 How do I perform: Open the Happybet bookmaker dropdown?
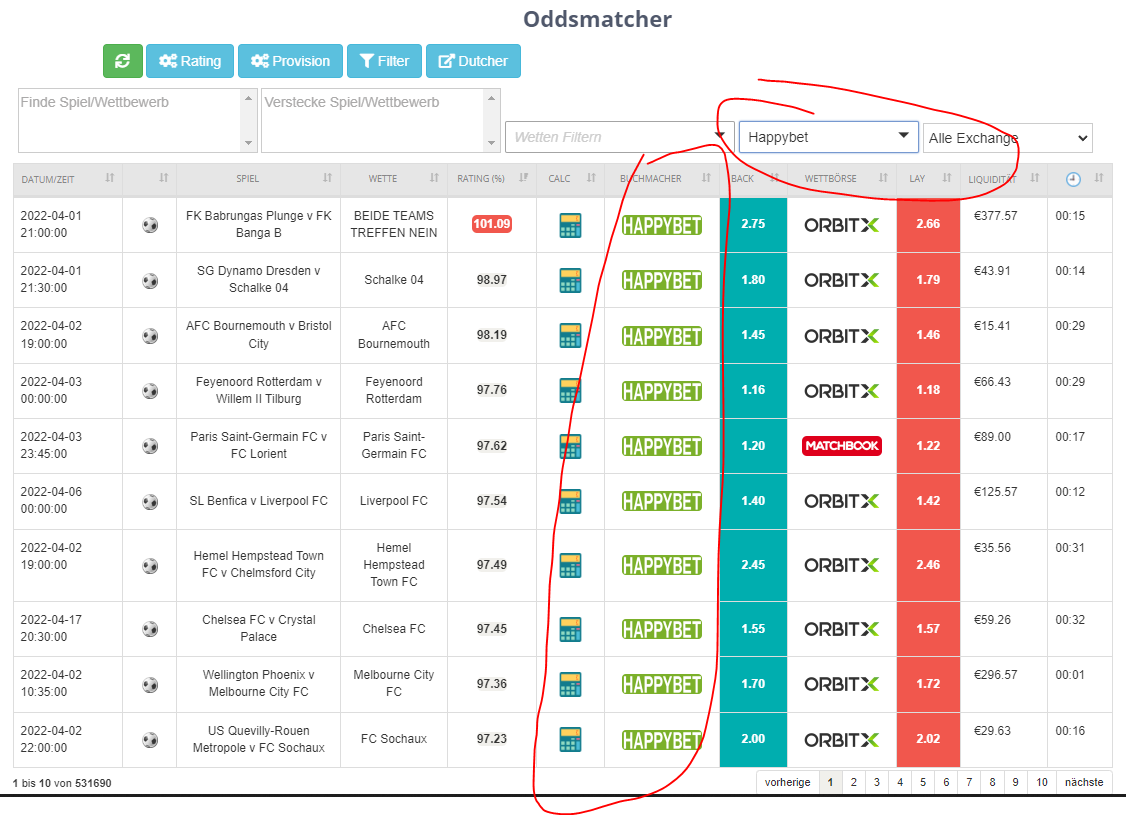click(829, 137)
